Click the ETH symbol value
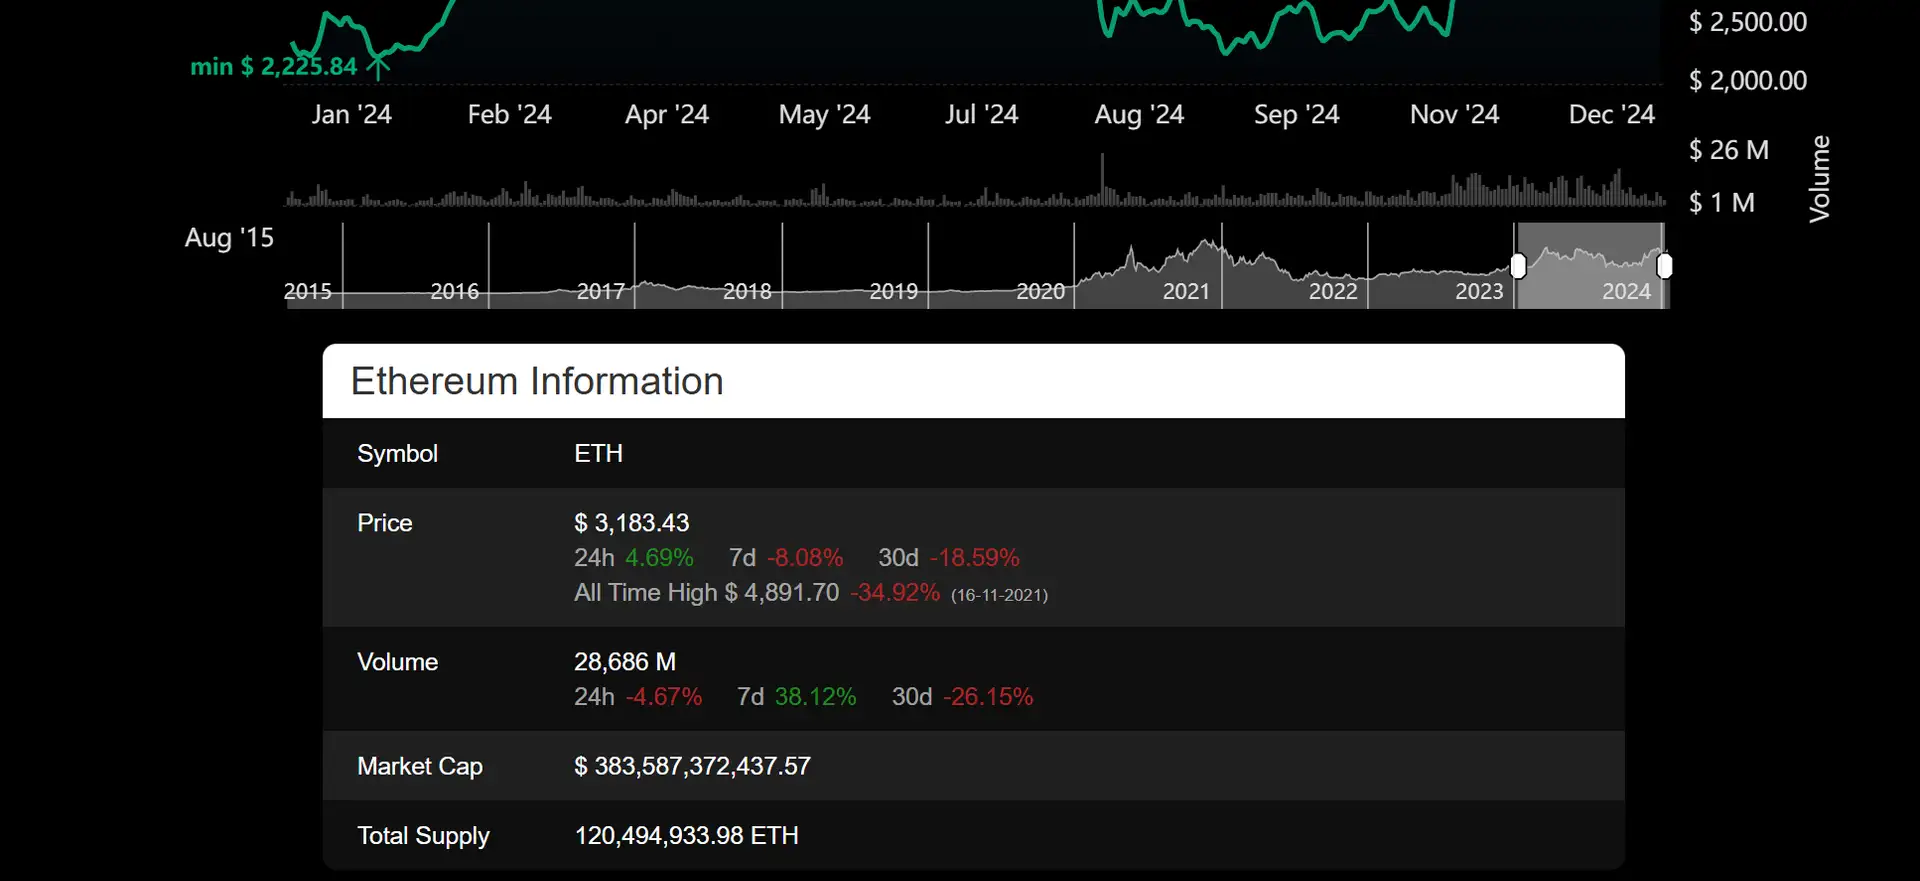Viewport: 1920px width, 881px height. 598,454
